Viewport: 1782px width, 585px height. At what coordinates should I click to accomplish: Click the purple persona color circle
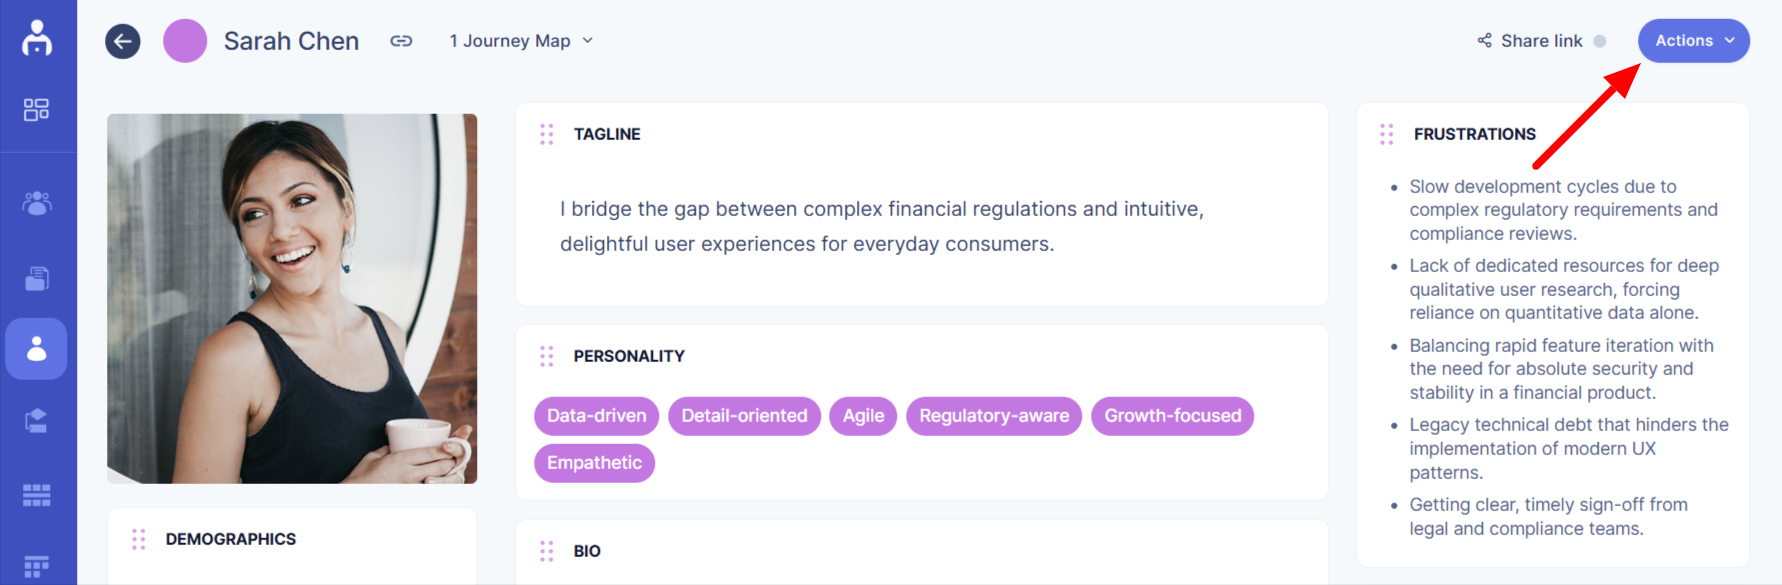pyautogui.click(x=185, y=41)
